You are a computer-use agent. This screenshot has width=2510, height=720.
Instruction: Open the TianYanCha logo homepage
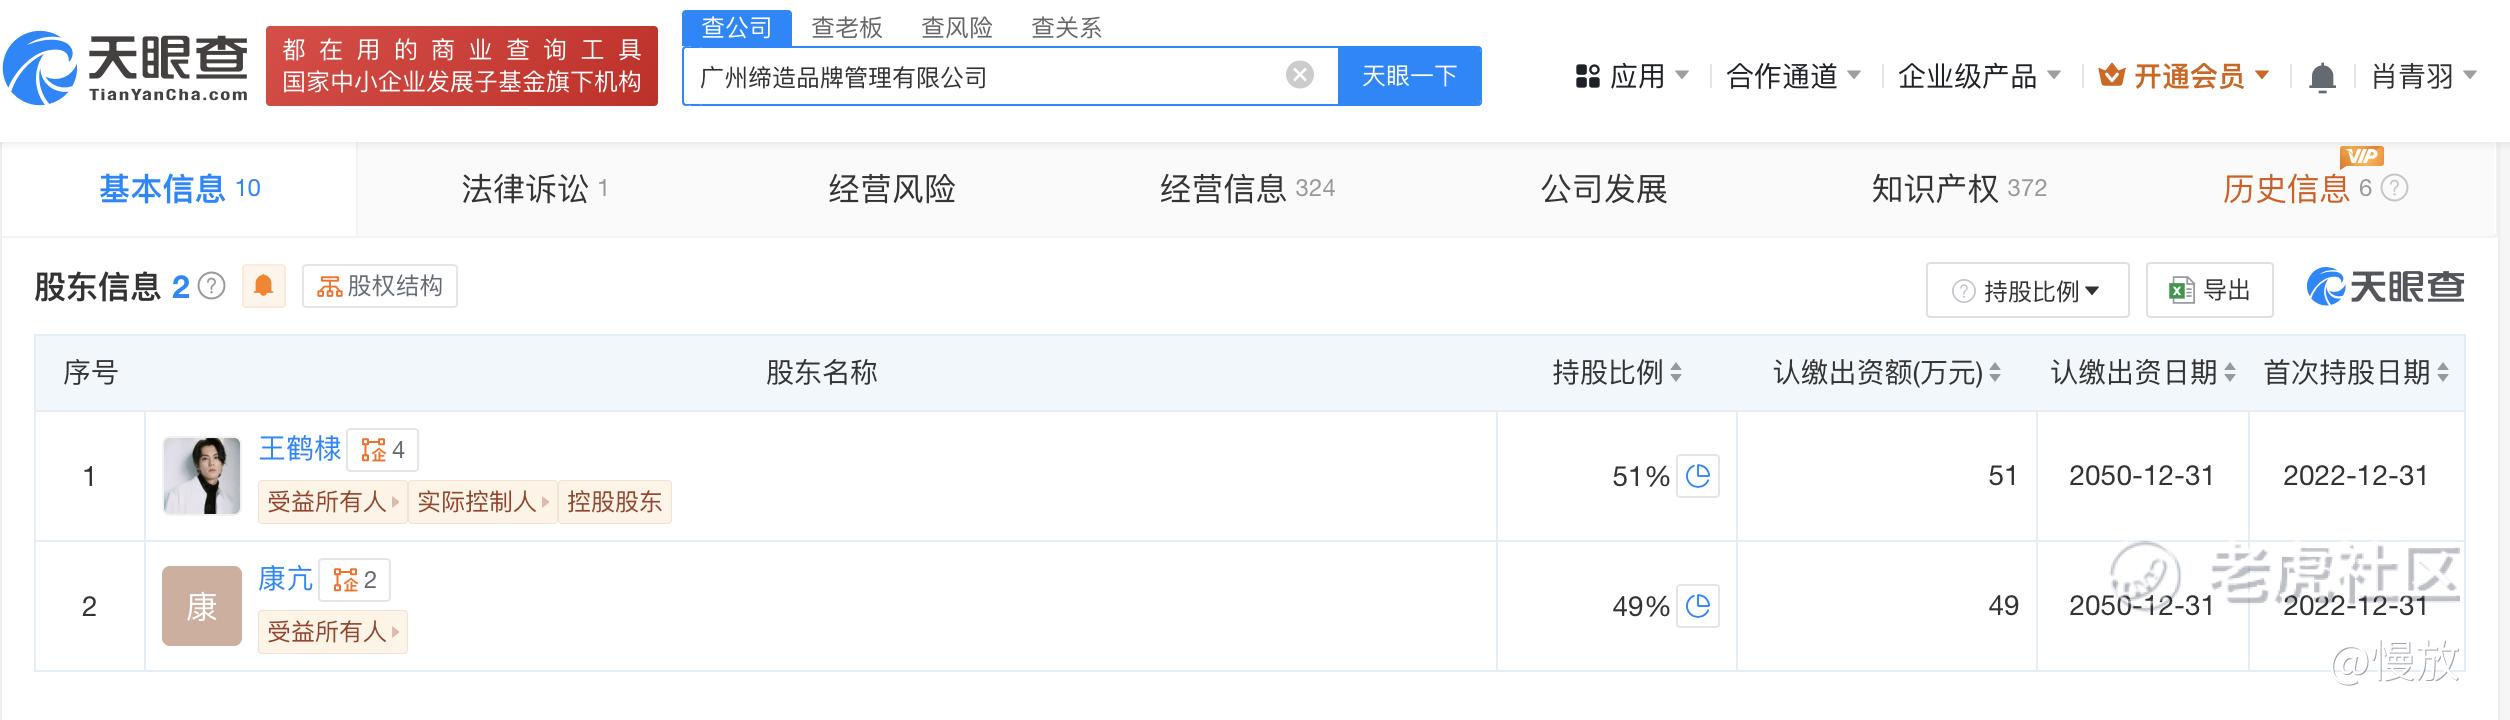(126, 67)
